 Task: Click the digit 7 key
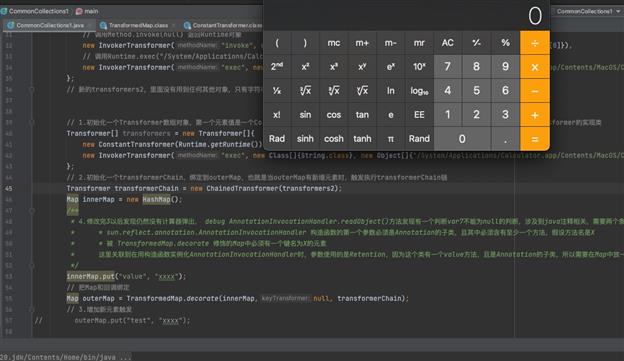pyautogui.click(x=448, y=66)
